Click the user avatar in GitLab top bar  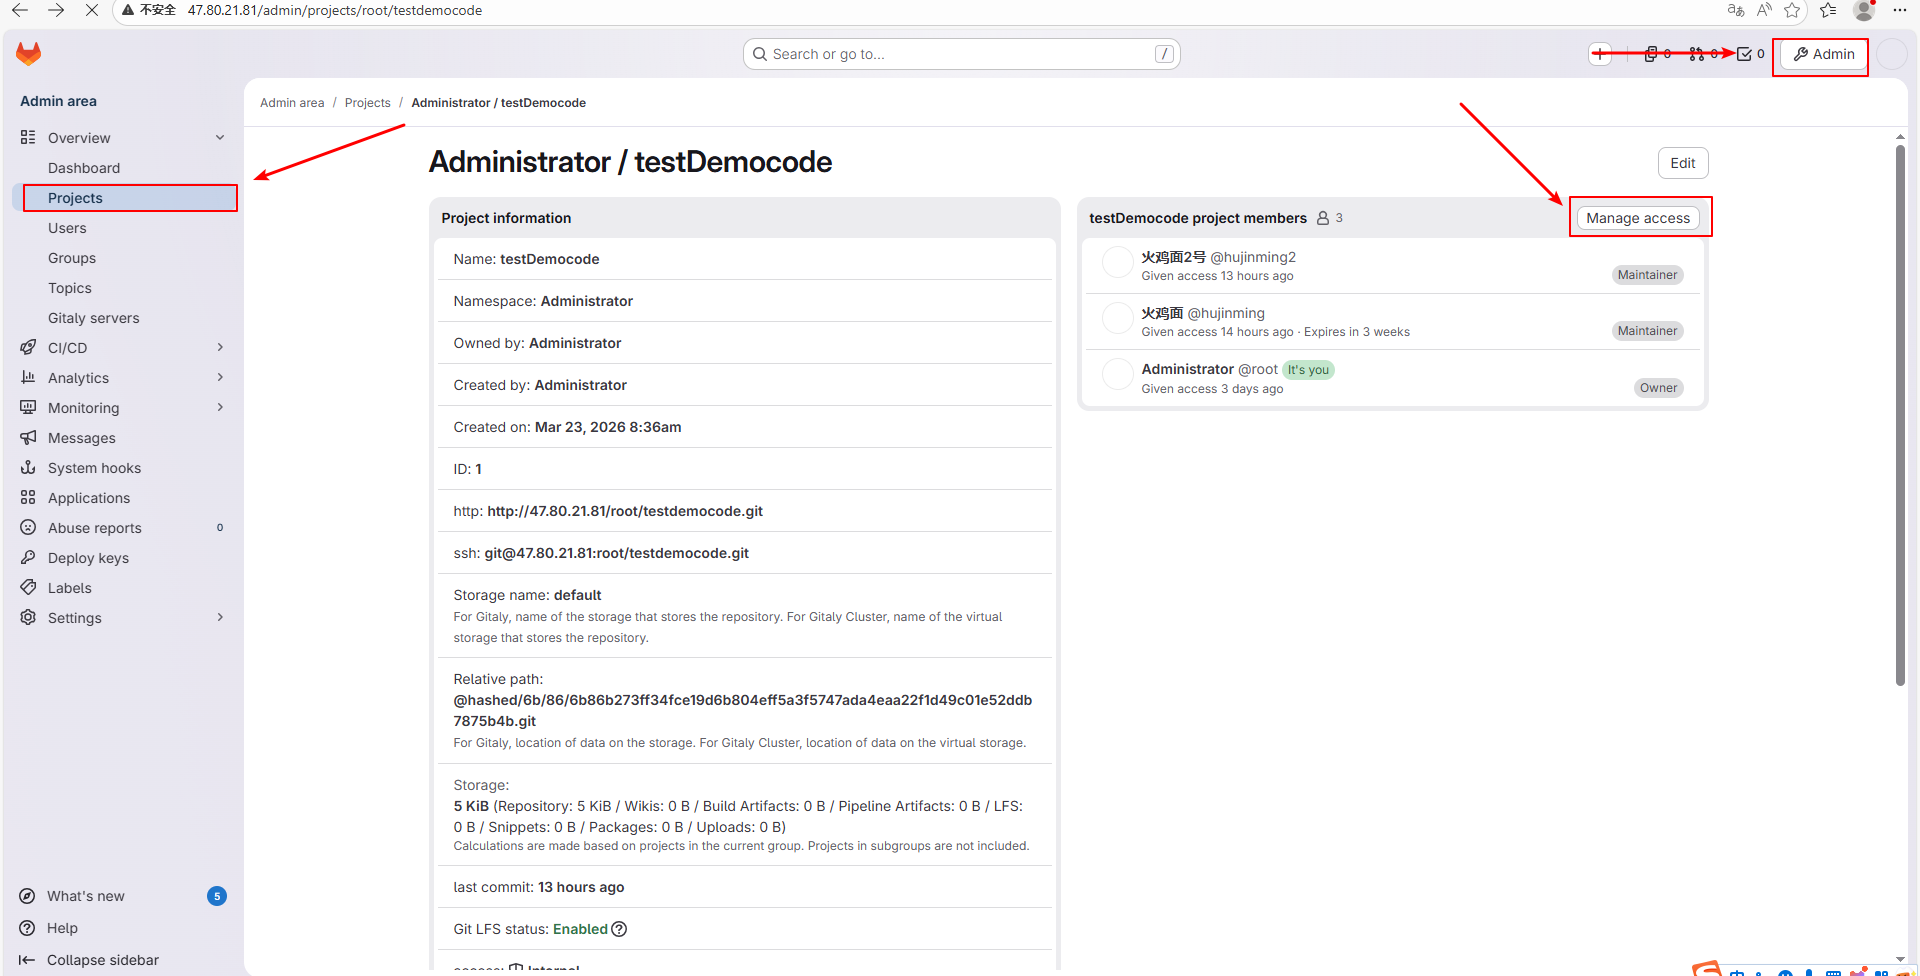tap(1892, 54)
